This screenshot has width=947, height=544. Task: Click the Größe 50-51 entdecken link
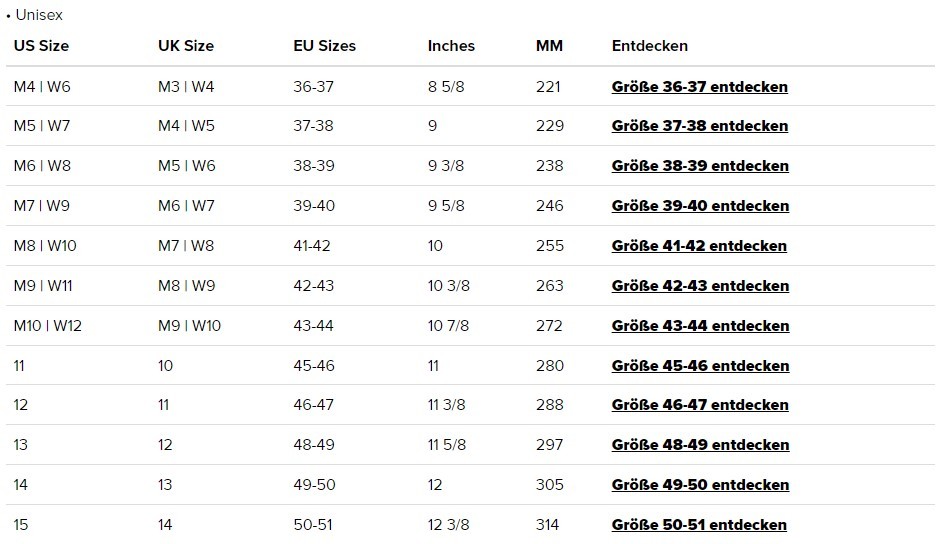click(x=699, y=525)
